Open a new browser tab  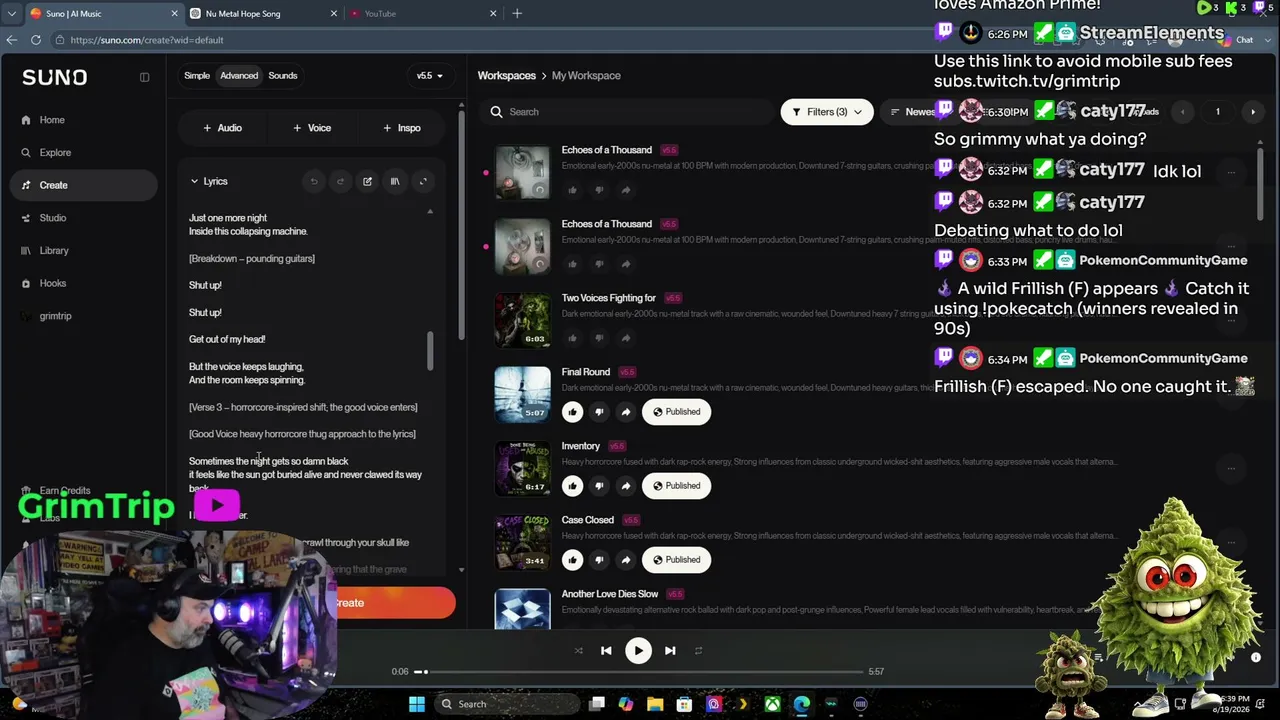point(517,14)
